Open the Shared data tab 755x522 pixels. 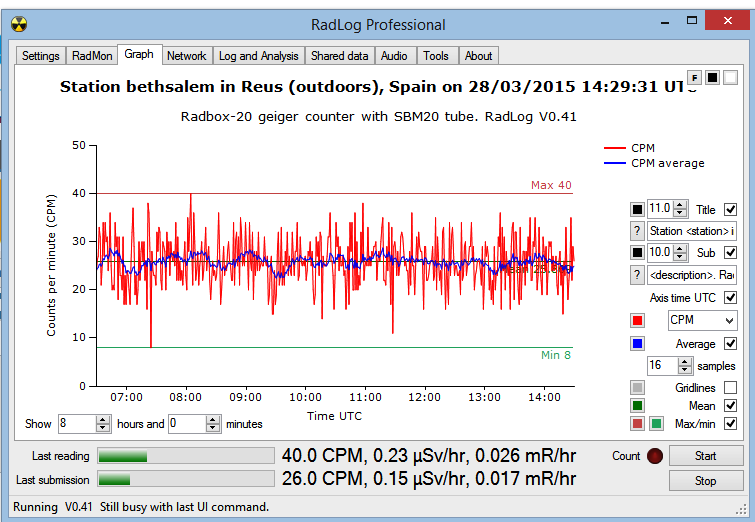[x=339, y=56]
